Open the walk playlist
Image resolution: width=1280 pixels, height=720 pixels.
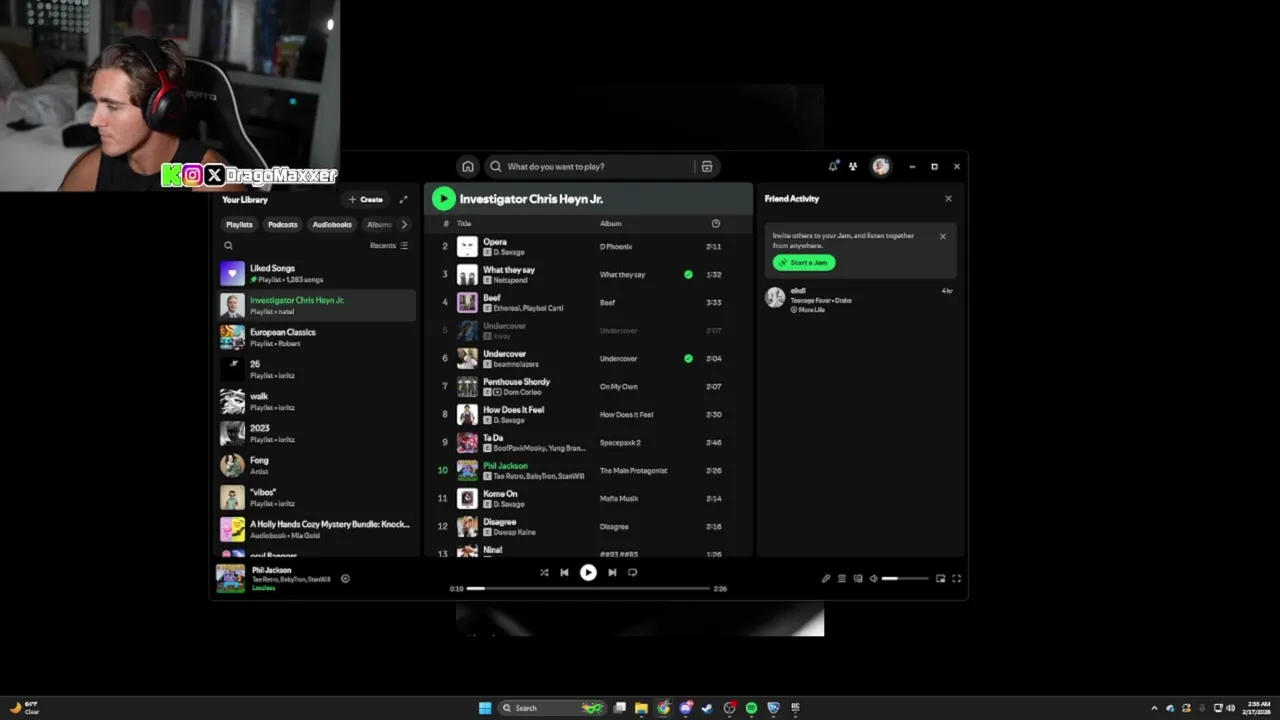click(318, 401)
